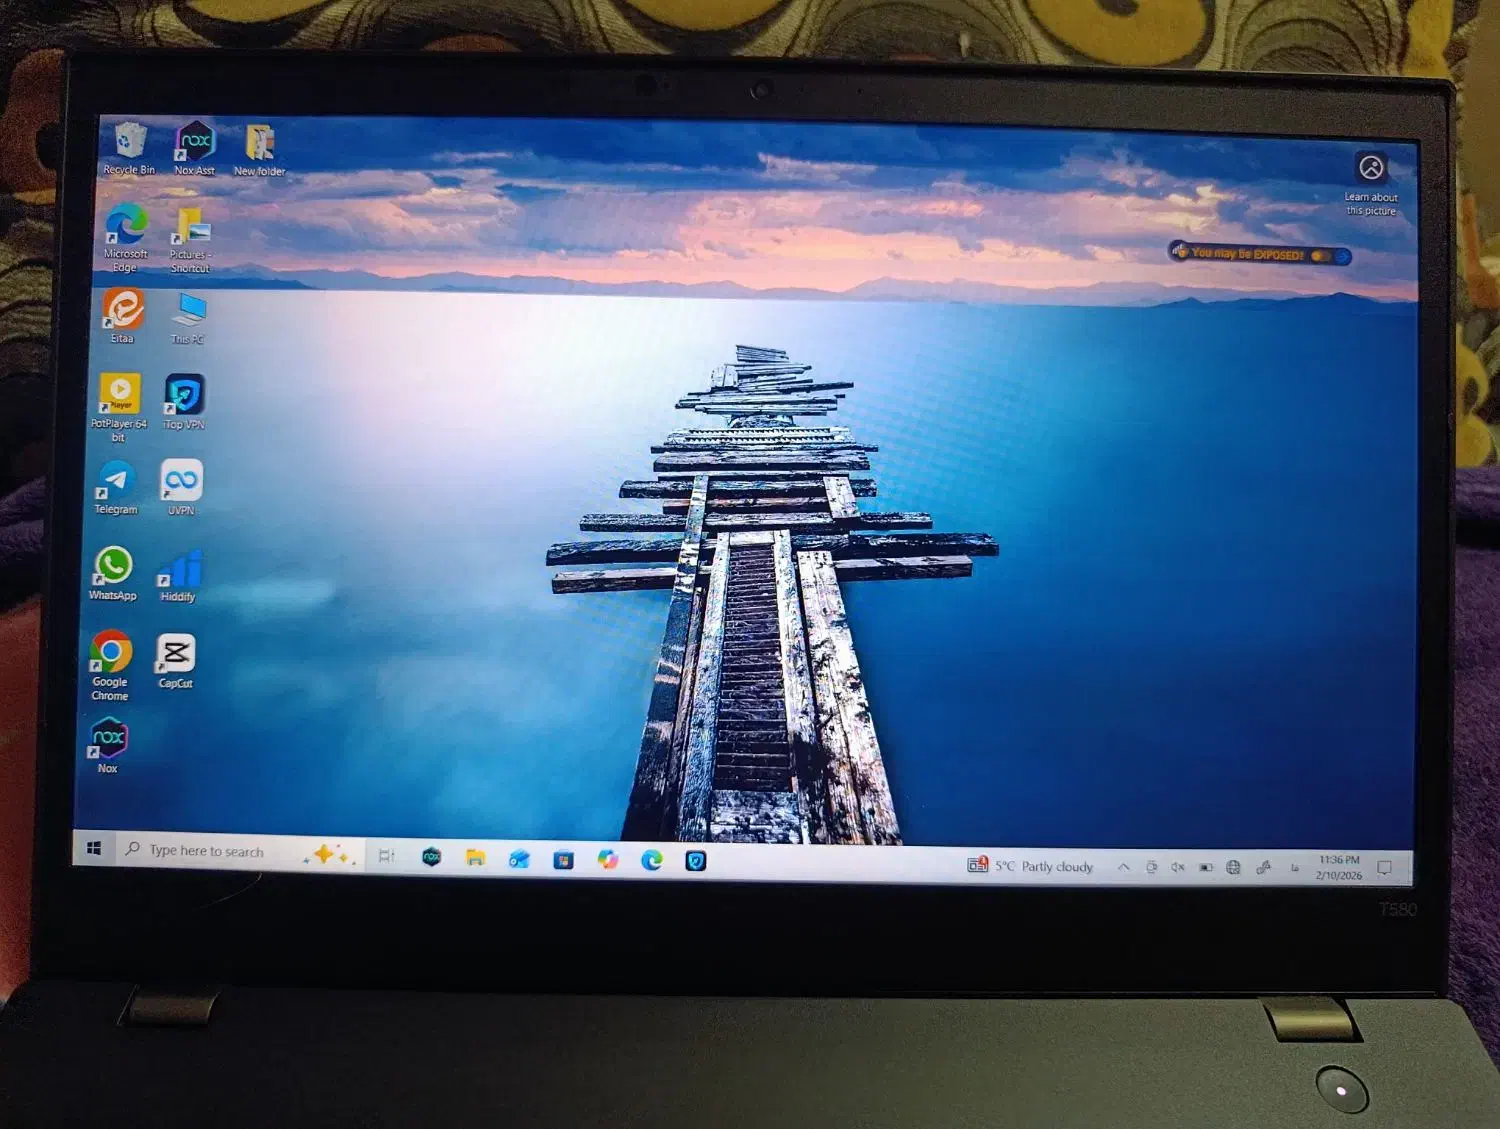1500x1129 pixels.
Task: Click the PotPlayer 64 bit icon
Action: click(119, 397)
